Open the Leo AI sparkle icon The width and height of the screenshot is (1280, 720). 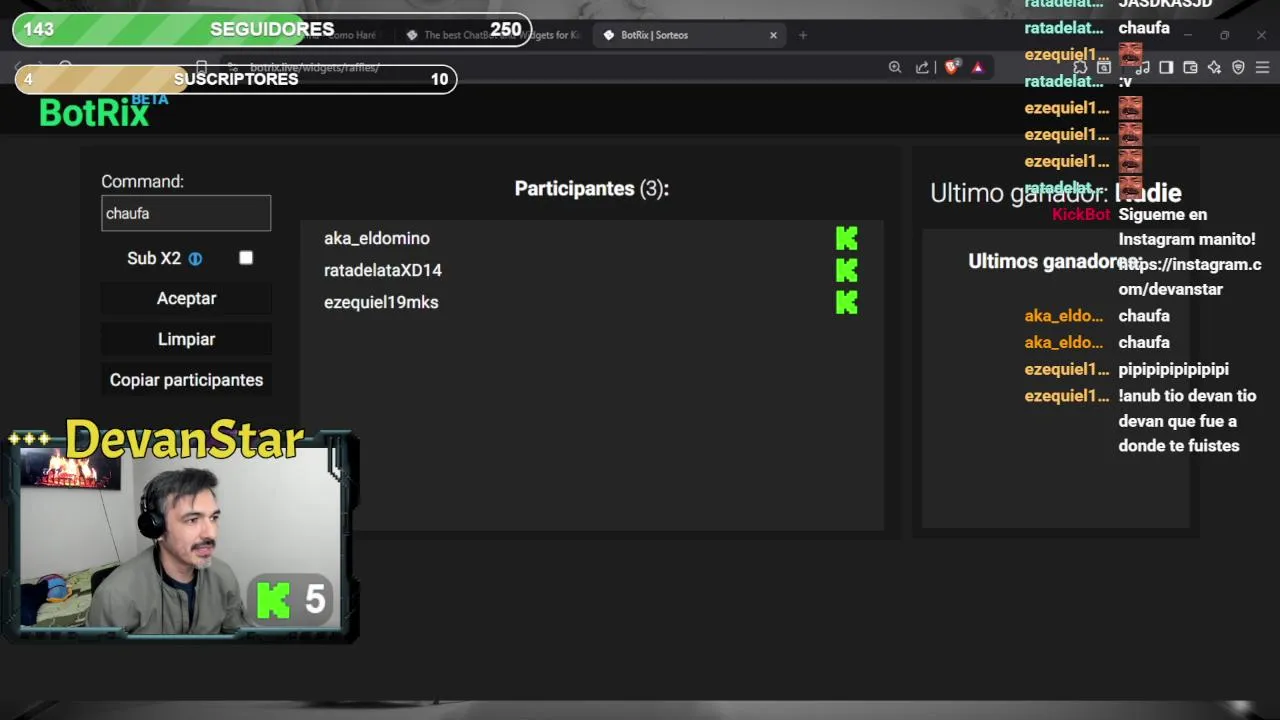pos(1214,67)
